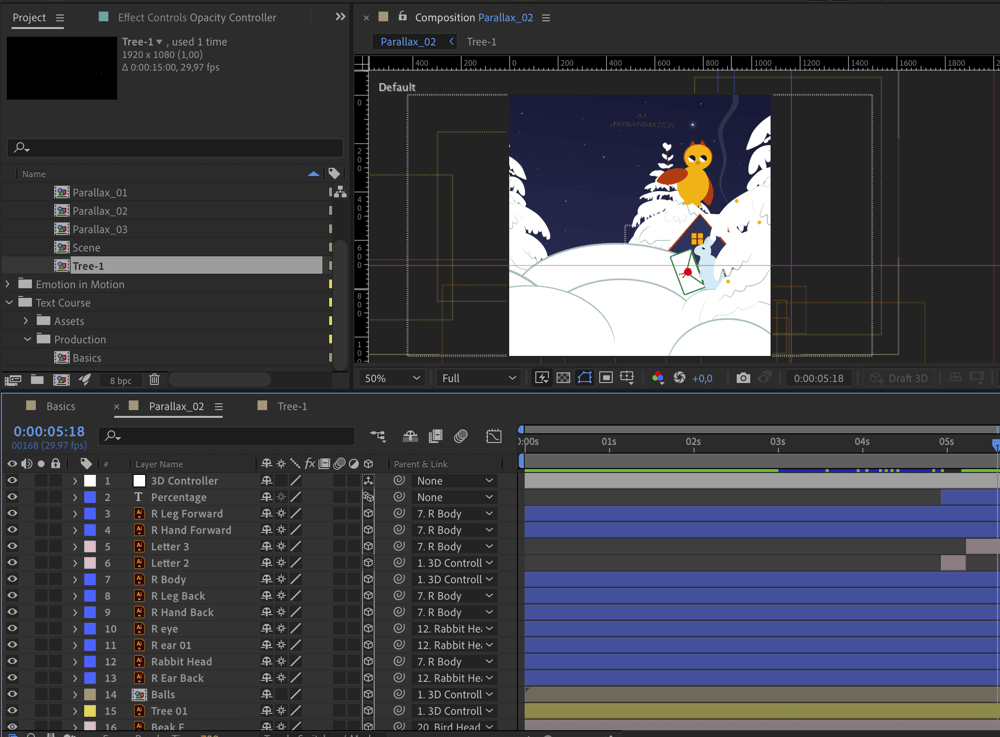Select the Project panel tab
The width and height of the screenshot is (1000, 737).
pyautogui.click(x=29, y=18)
